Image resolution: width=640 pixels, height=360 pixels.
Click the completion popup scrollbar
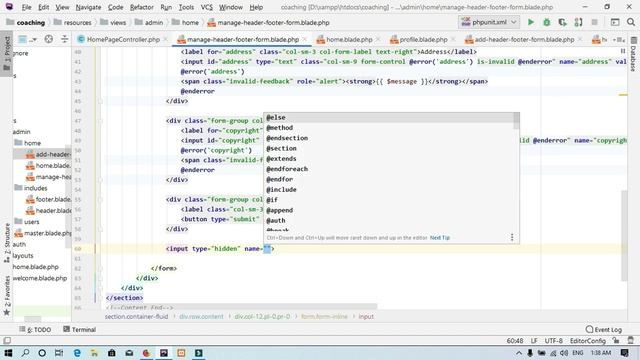(516, 121)
